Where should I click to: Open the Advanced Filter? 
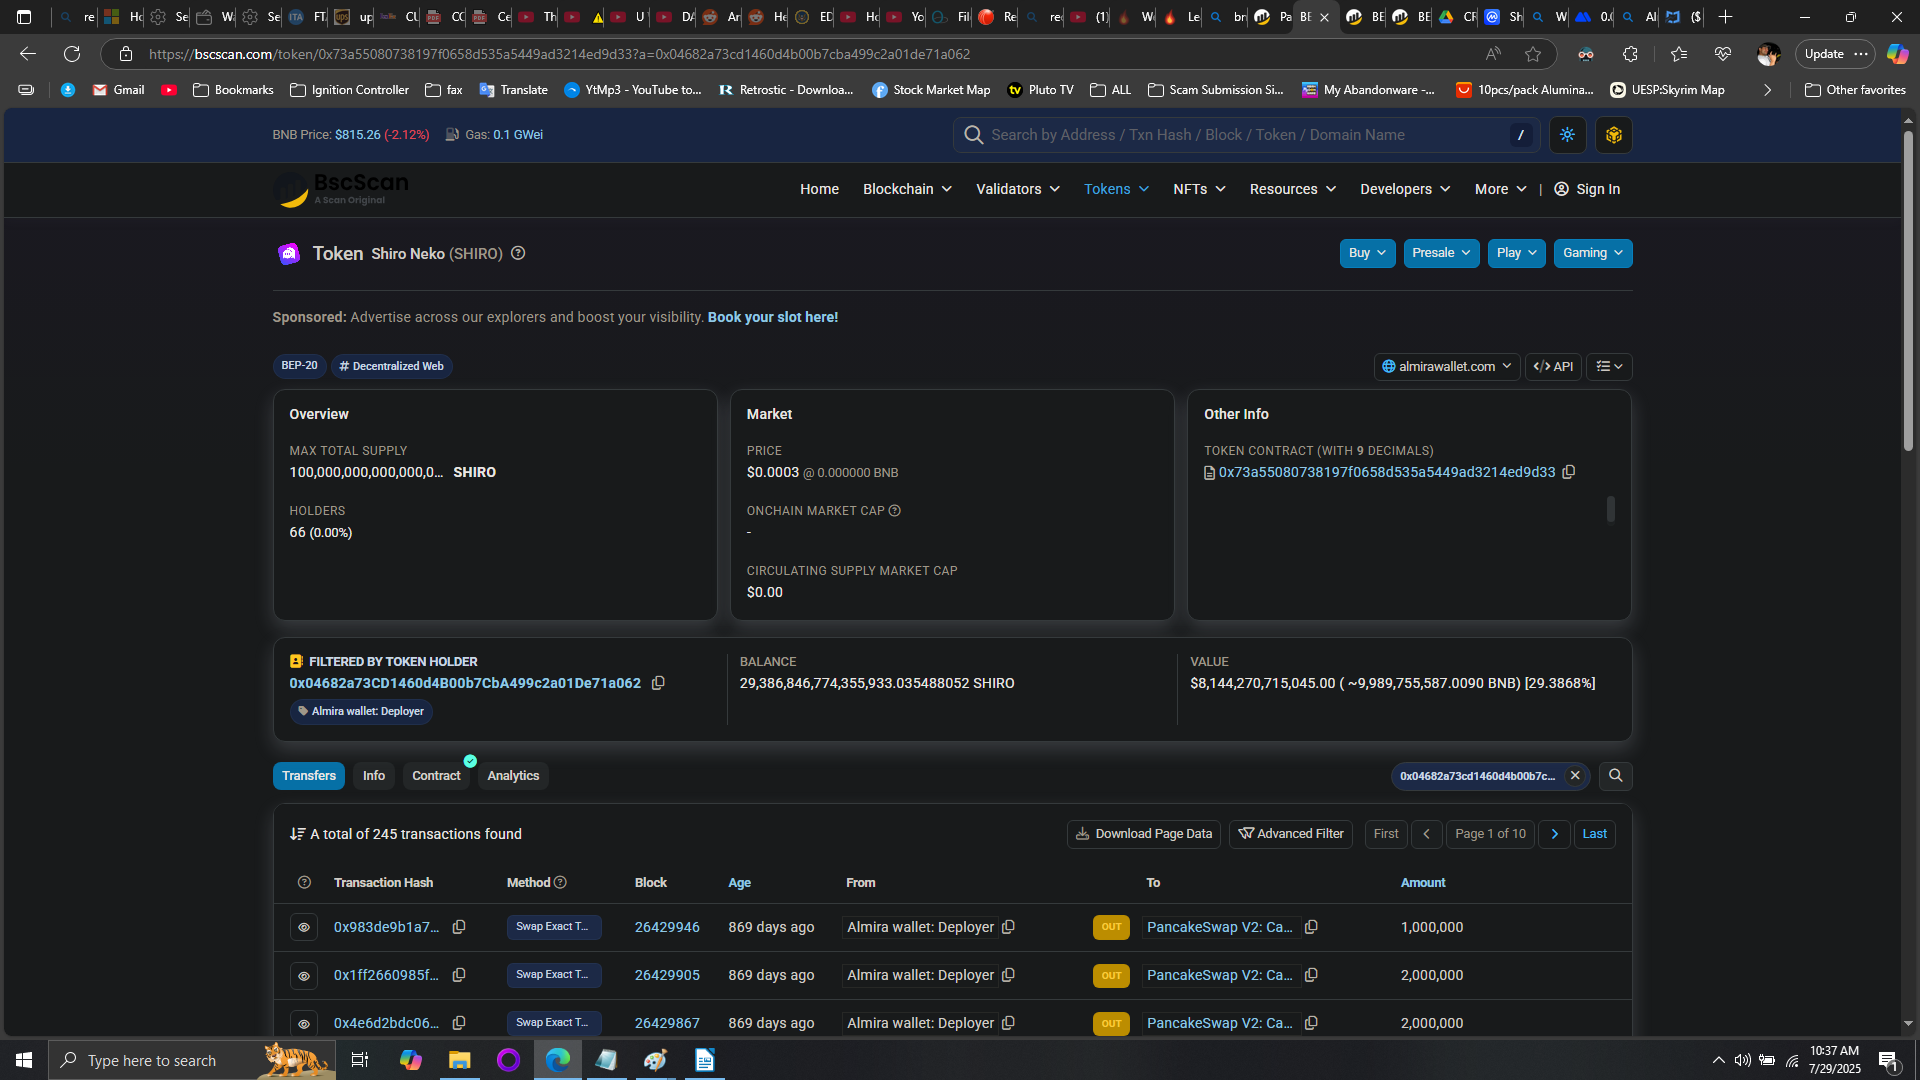click(x=1291, y=834)
